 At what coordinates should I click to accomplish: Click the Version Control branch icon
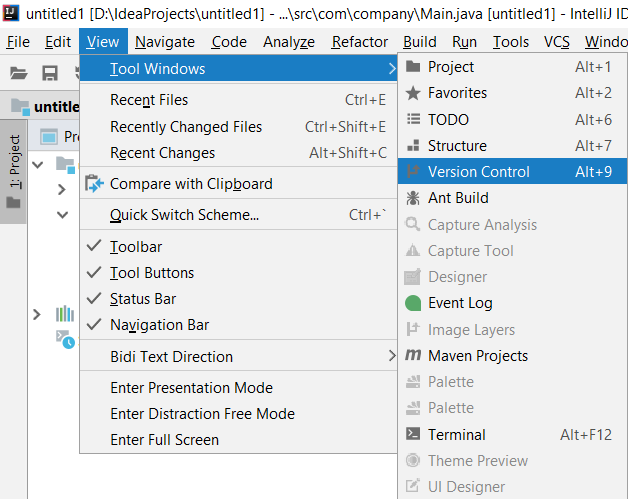click(413, 171)
